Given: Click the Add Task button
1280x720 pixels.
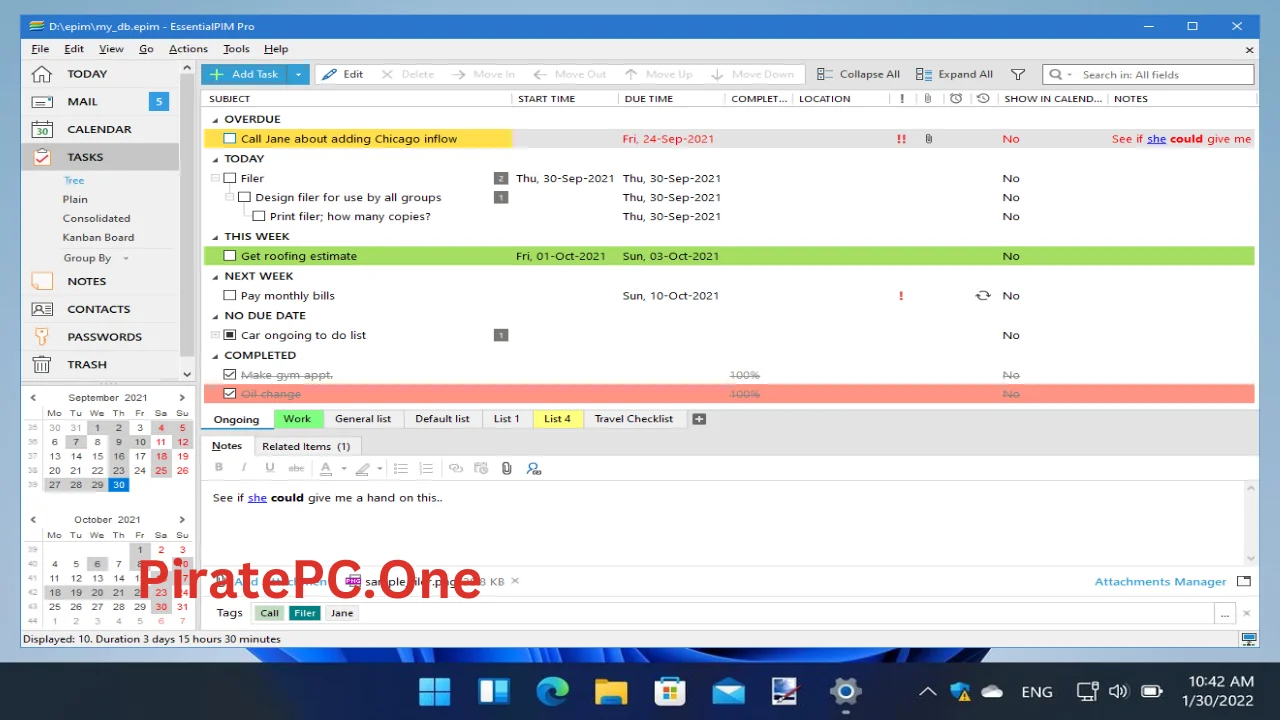Looking at the screenshot, I should coord(244,74).
